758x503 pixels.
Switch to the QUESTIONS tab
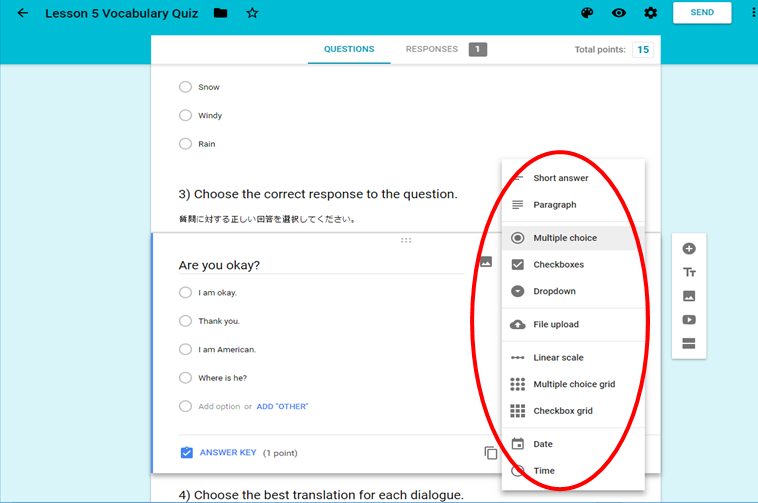click(349, 49)
